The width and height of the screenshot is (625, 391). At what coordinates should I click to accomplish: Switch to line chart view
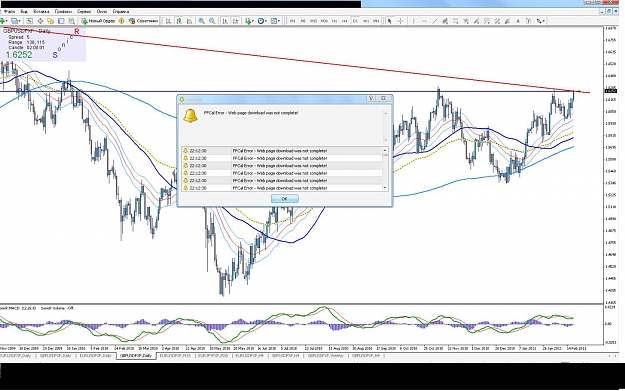[189, 21]
